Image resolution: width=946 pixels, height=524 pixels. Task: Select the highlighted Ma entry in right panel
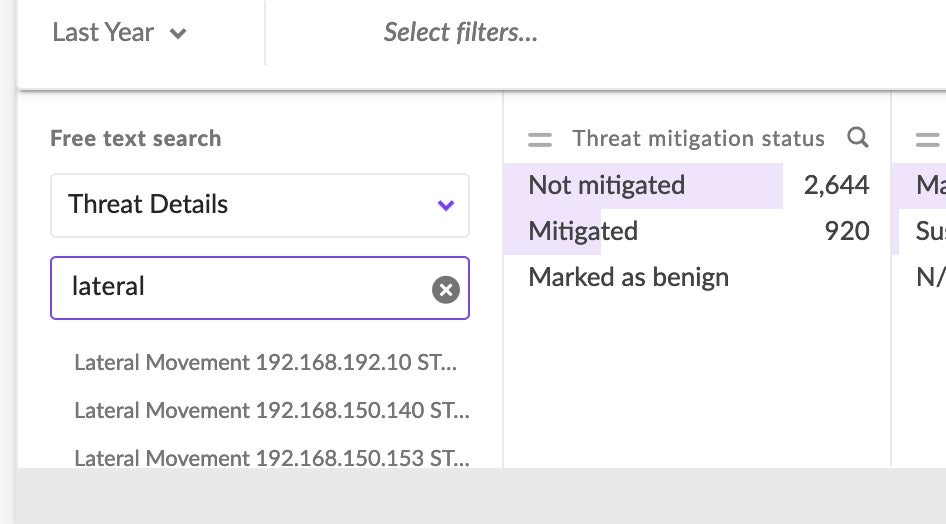(930, 185)
